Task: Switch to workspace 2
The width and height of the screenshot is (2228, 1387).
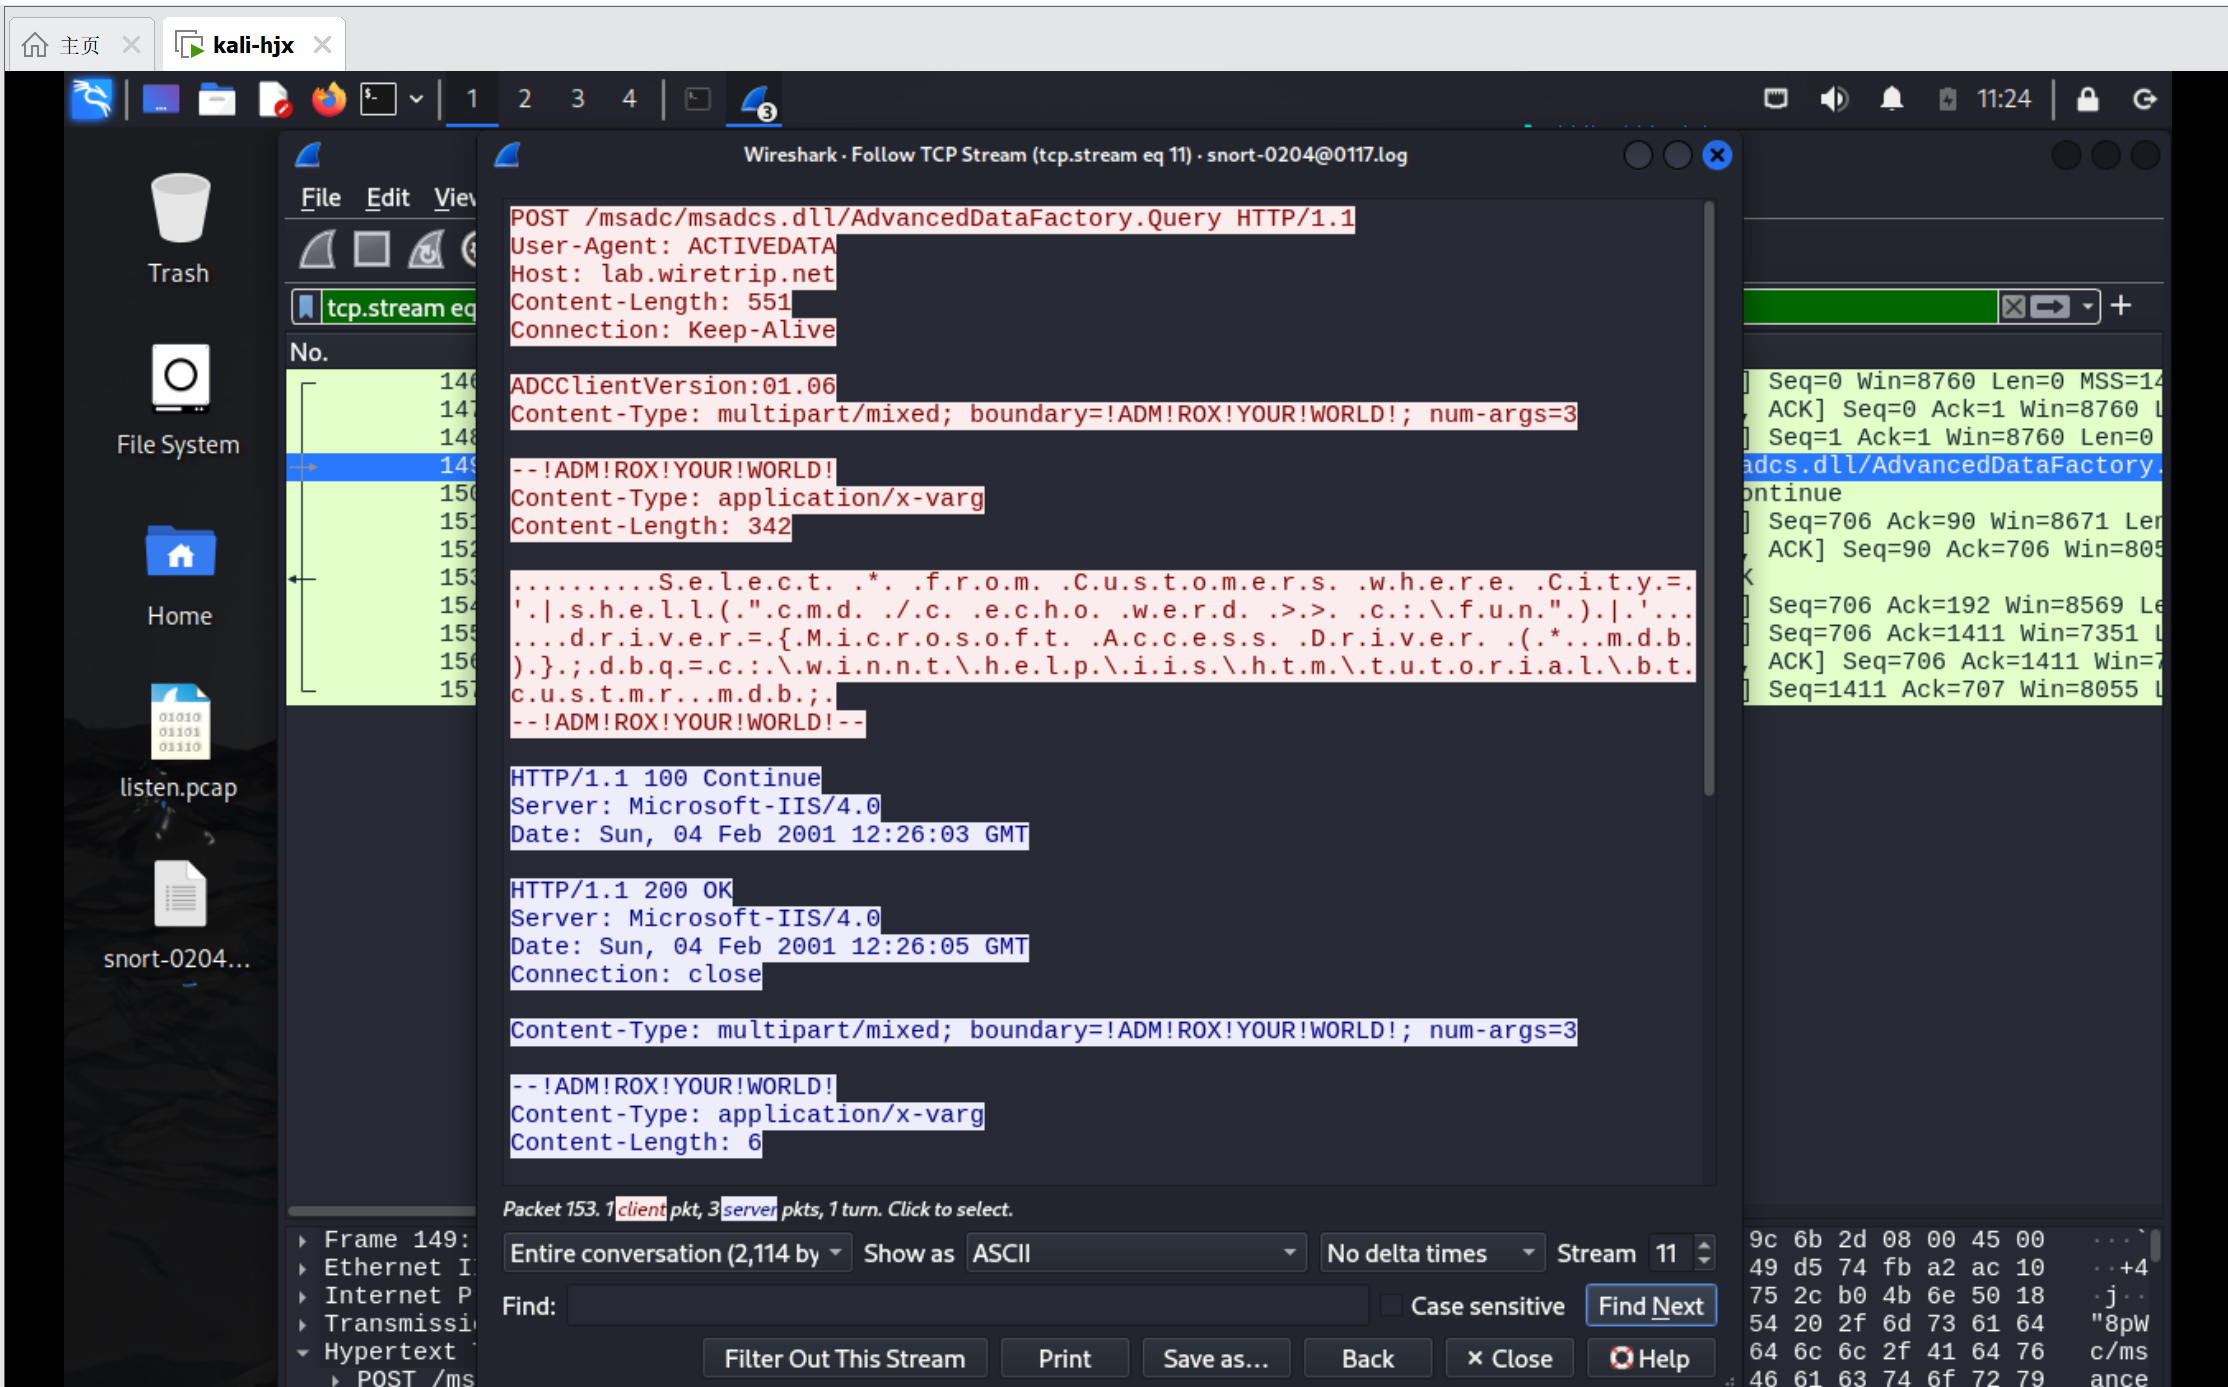Action: coord(524,99)
